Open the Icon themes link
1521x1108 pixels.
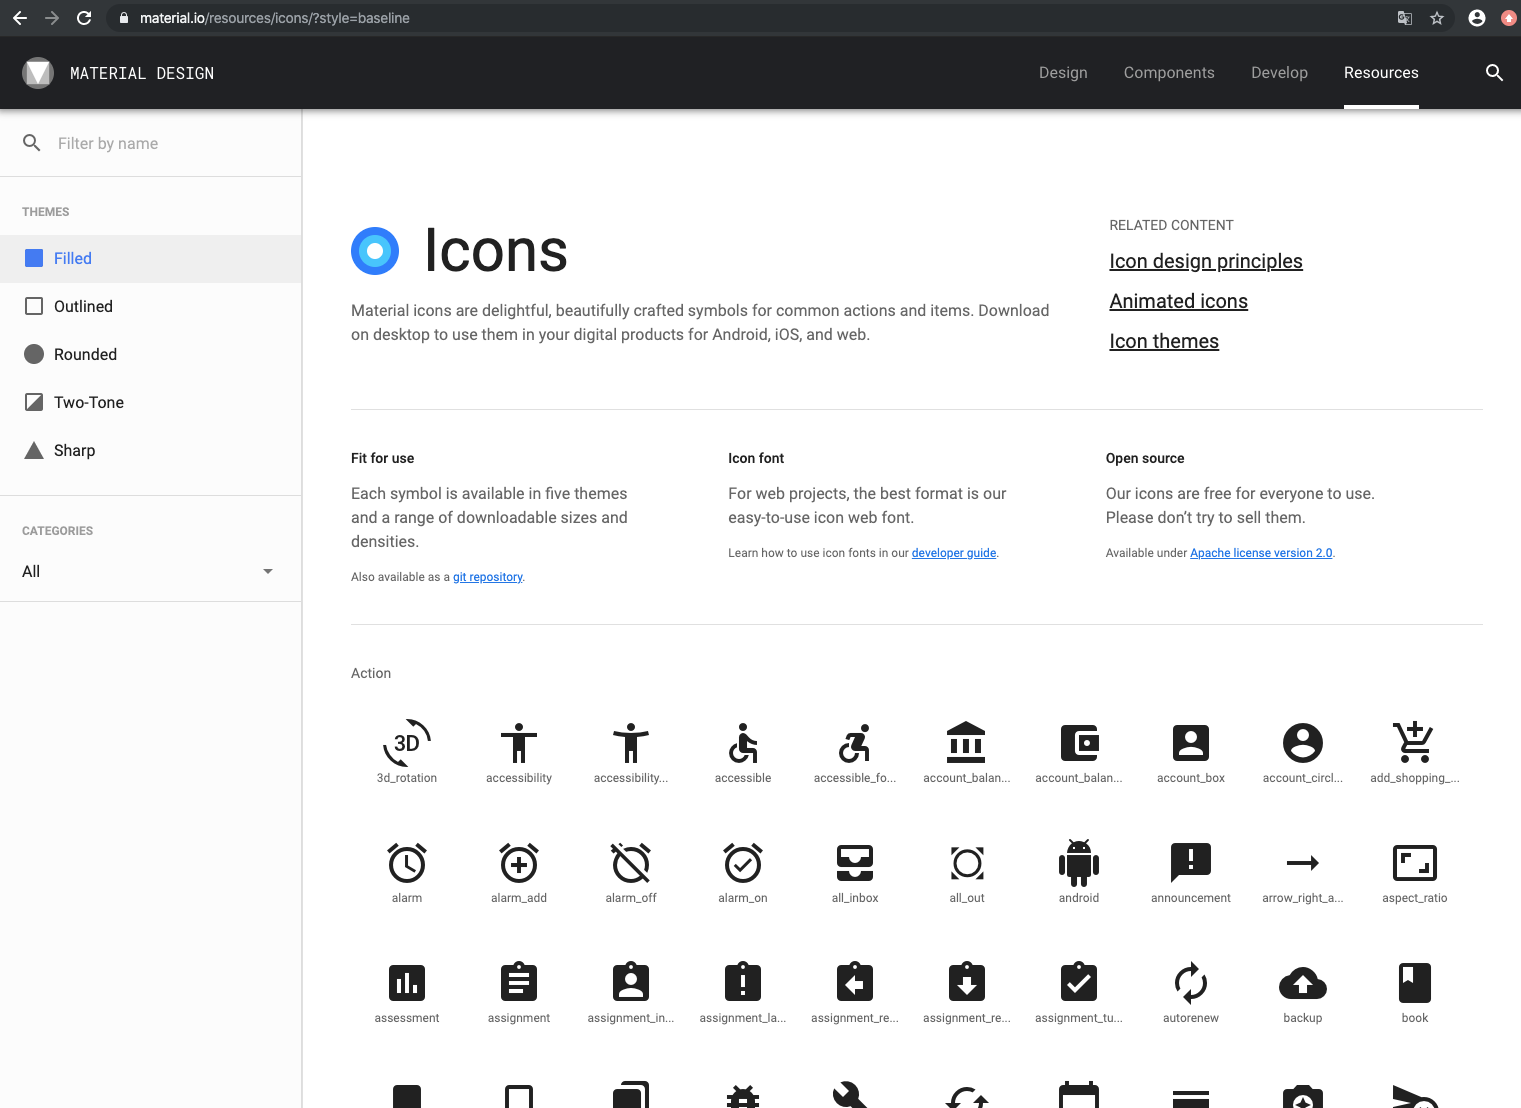(1164, 341)
